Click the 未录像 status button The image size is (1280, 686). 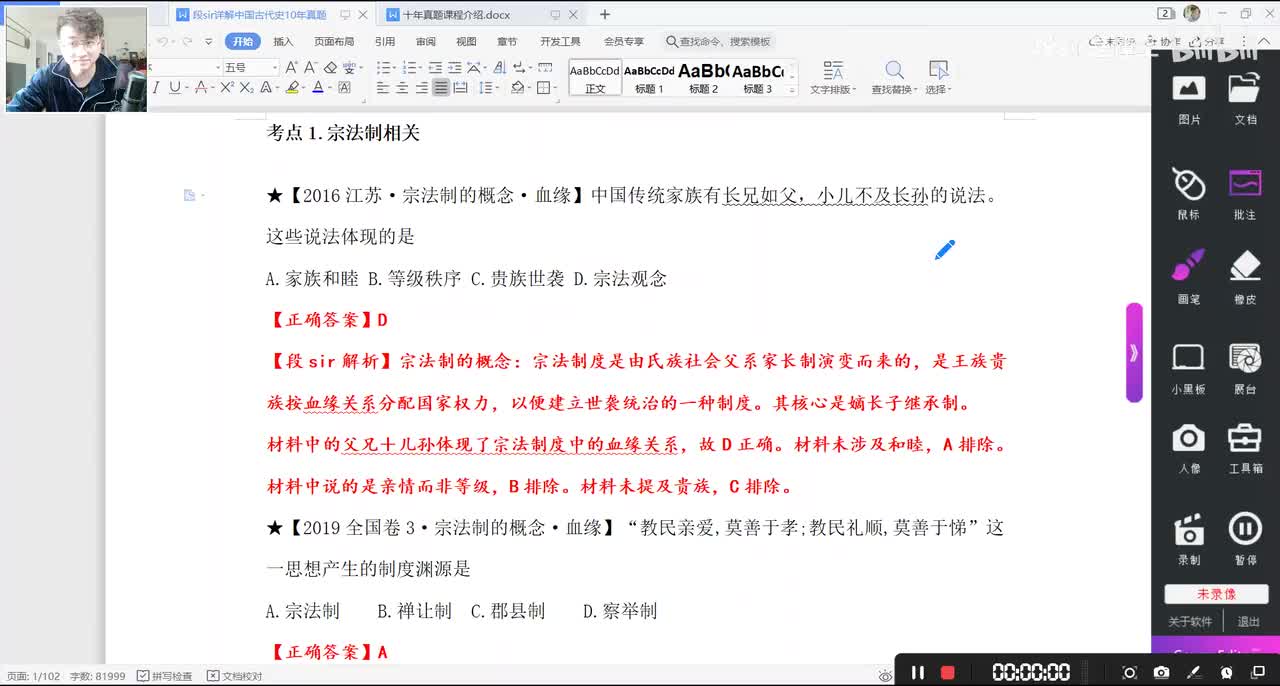(x=1216, y=594)
